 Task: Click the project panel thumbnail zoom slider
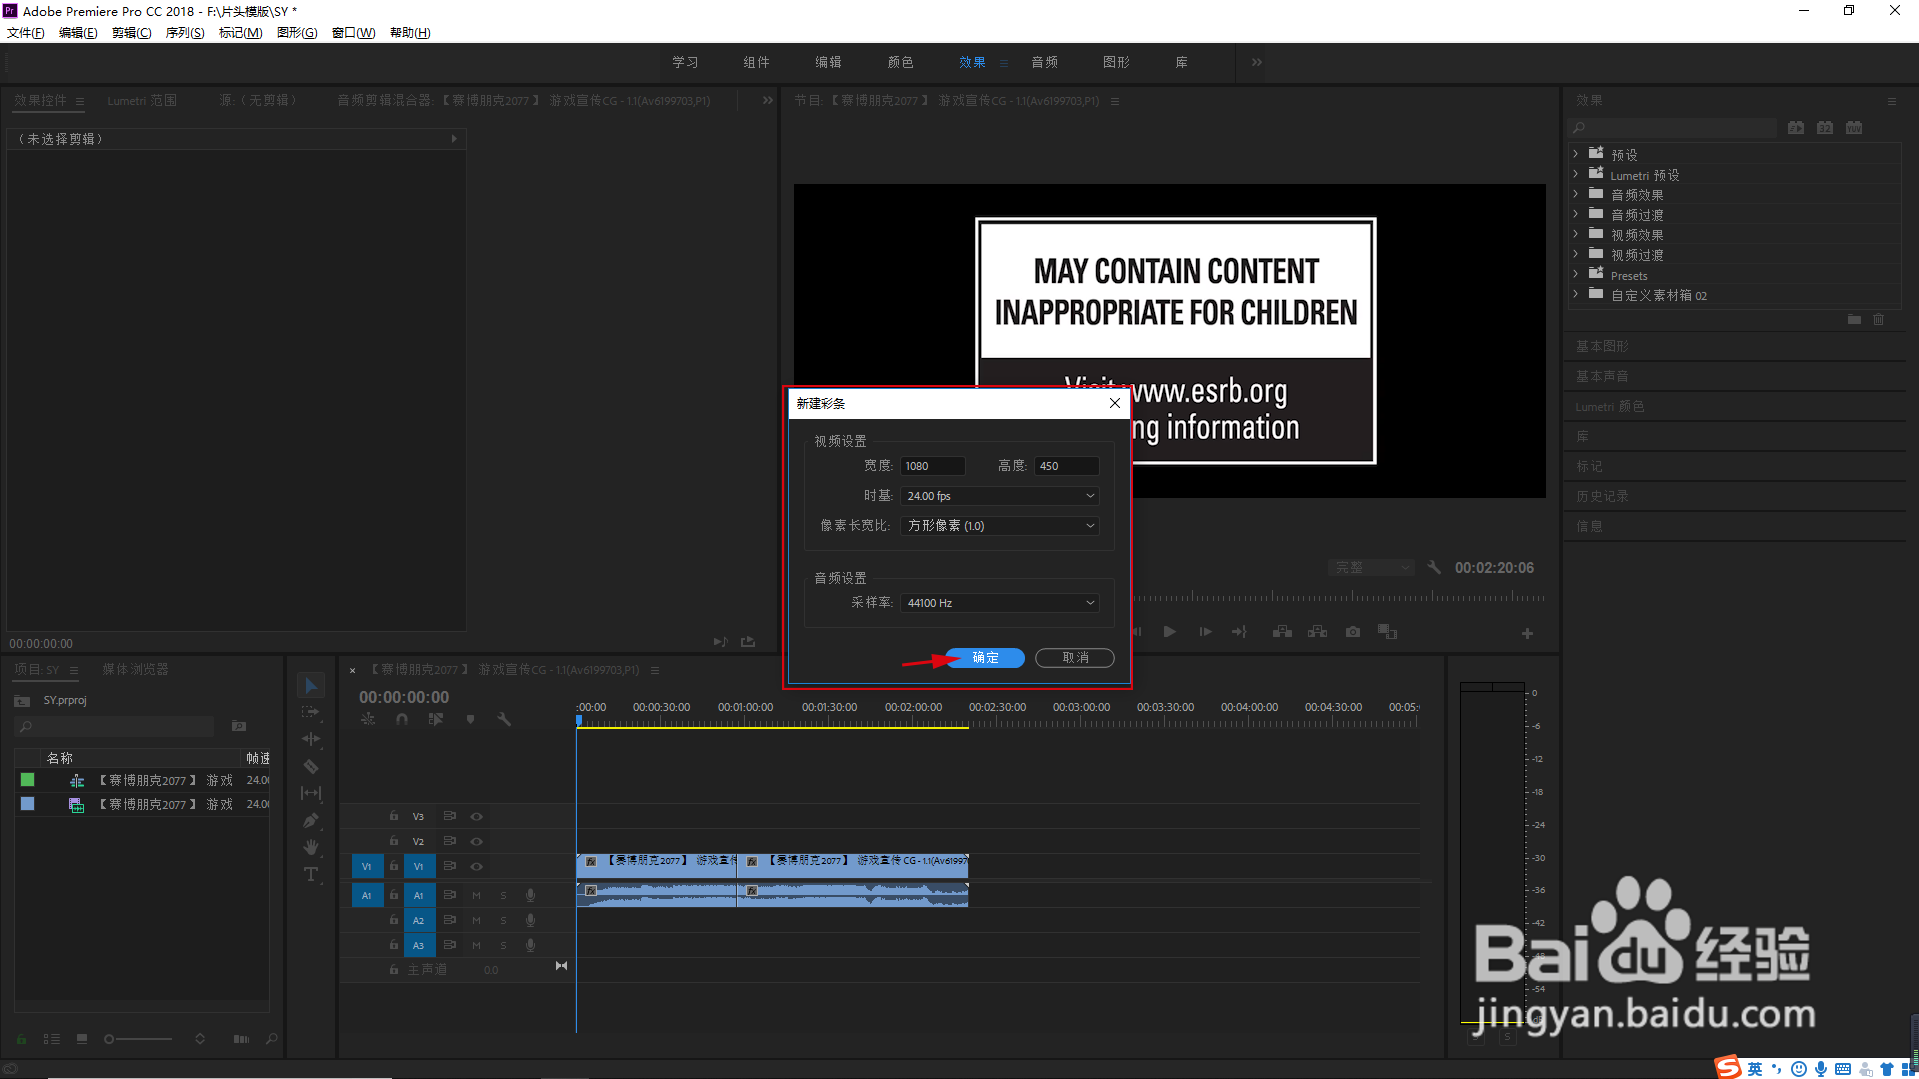pyautogui.click(x=139, y=1039)
